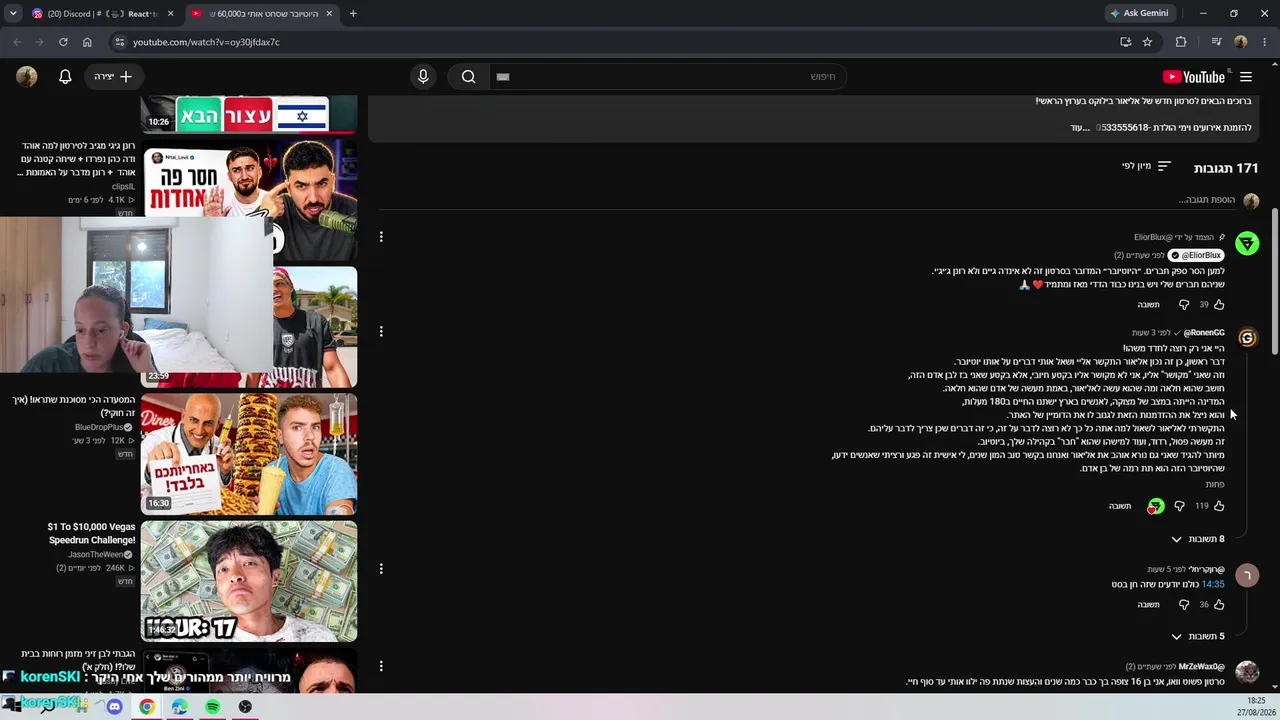The image size is (1280, 720).
Task: Open action menu for pinned @EliorBlux comment
Action: click(x=381, y=237)
